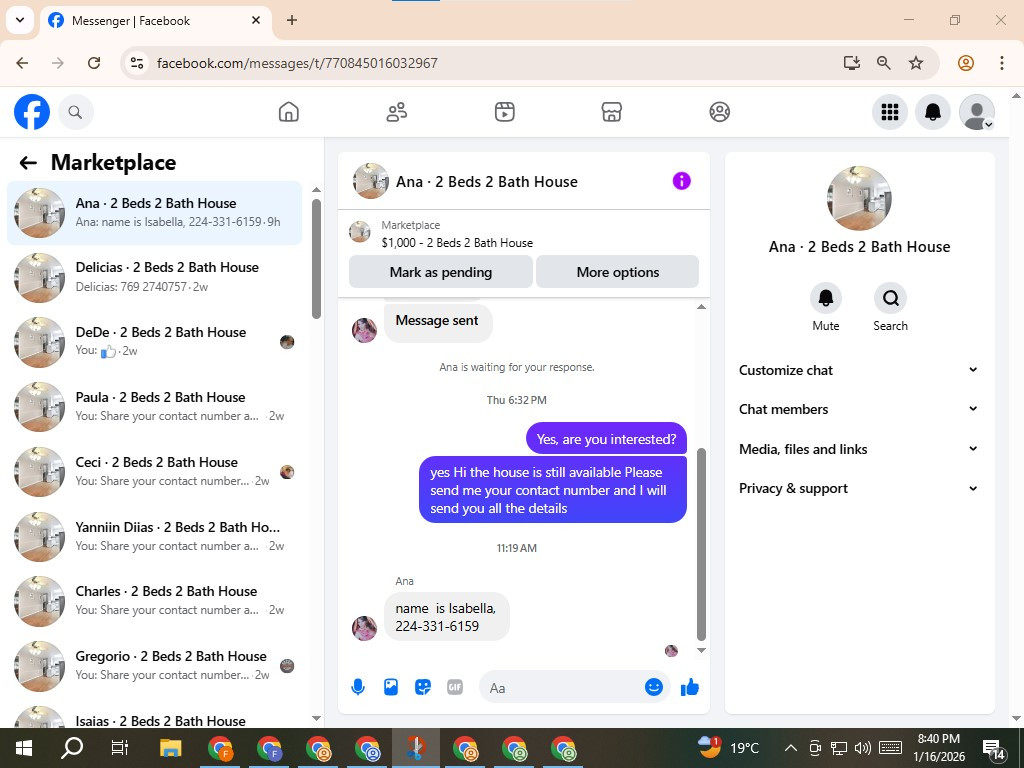Click the facebook.com address bar URL
The height and width of the screenshot is (768, 1024).
pyautogui.click(x=297, y=63)
